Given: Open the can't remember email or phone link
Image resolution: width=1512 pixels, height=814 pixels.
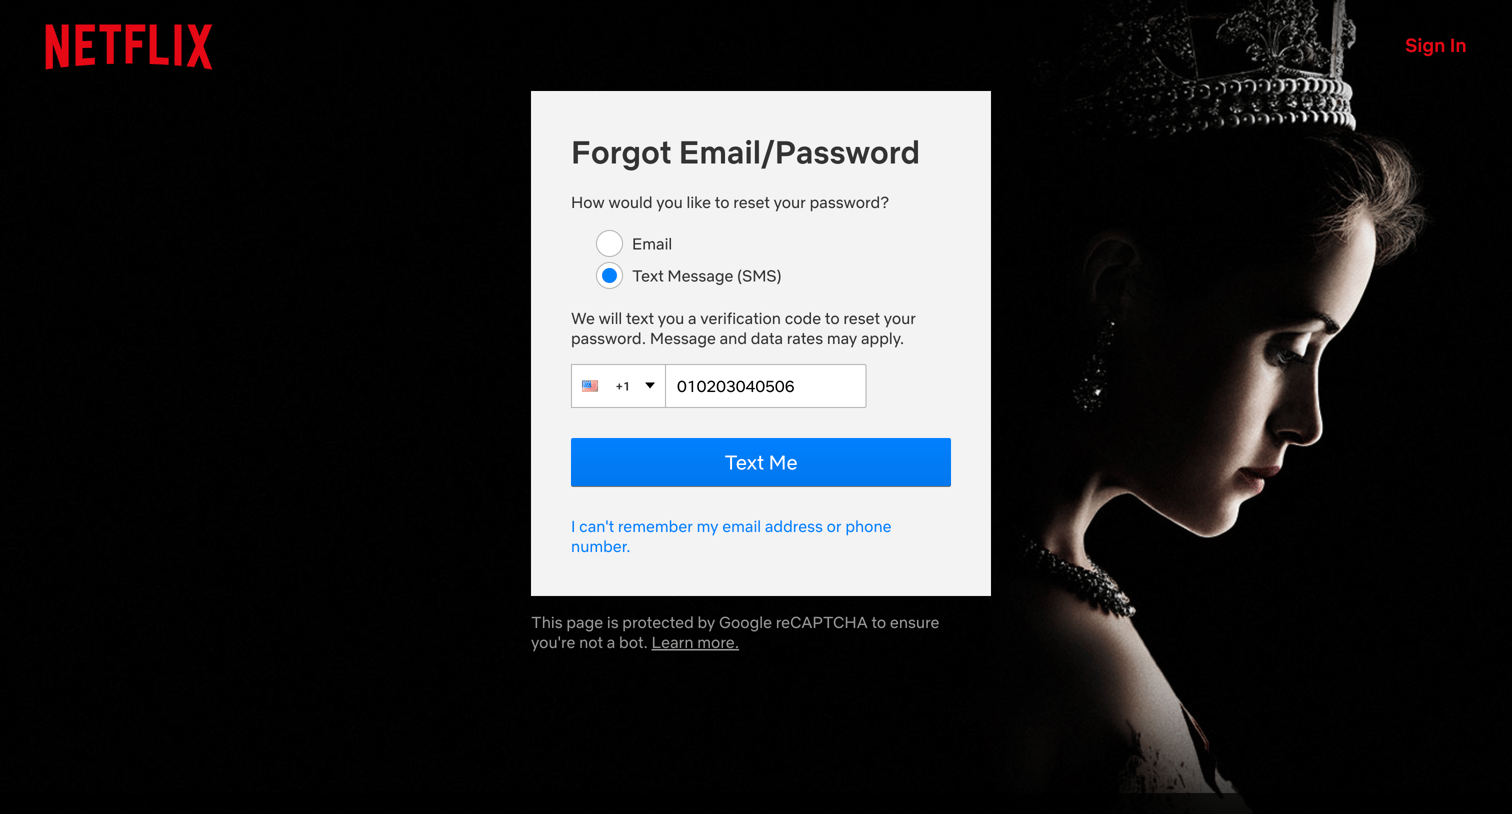Looking at the screenshot, I should 731,536.
